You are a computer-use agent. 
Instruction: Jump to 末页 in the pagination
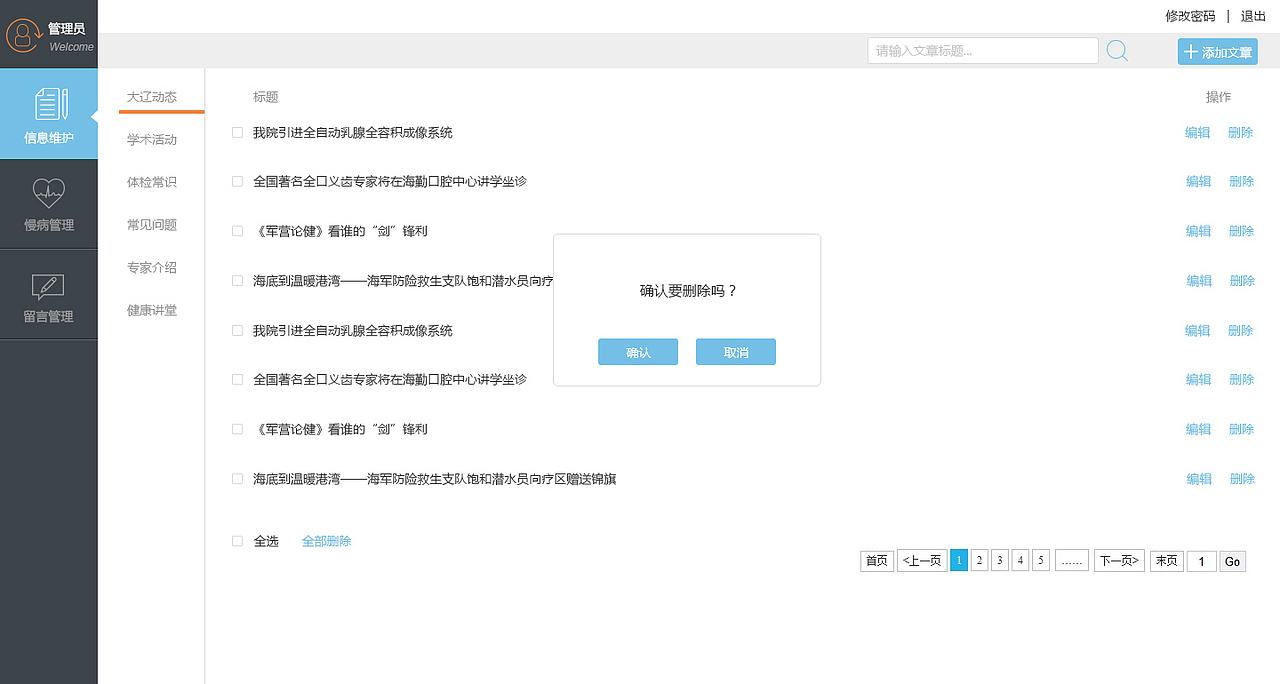pos(1167,561)
